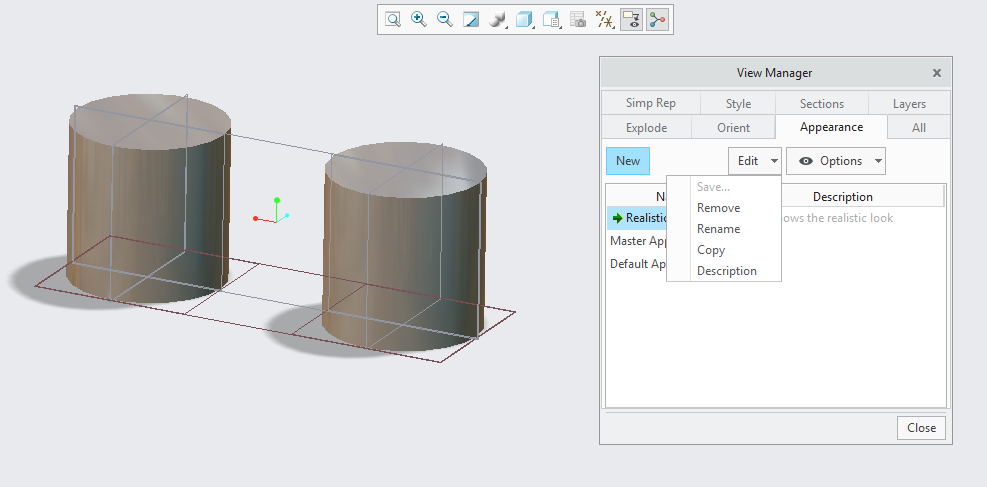Click the Description column header
The width and height of the screenshot is (987, 487).
[842, 197]
